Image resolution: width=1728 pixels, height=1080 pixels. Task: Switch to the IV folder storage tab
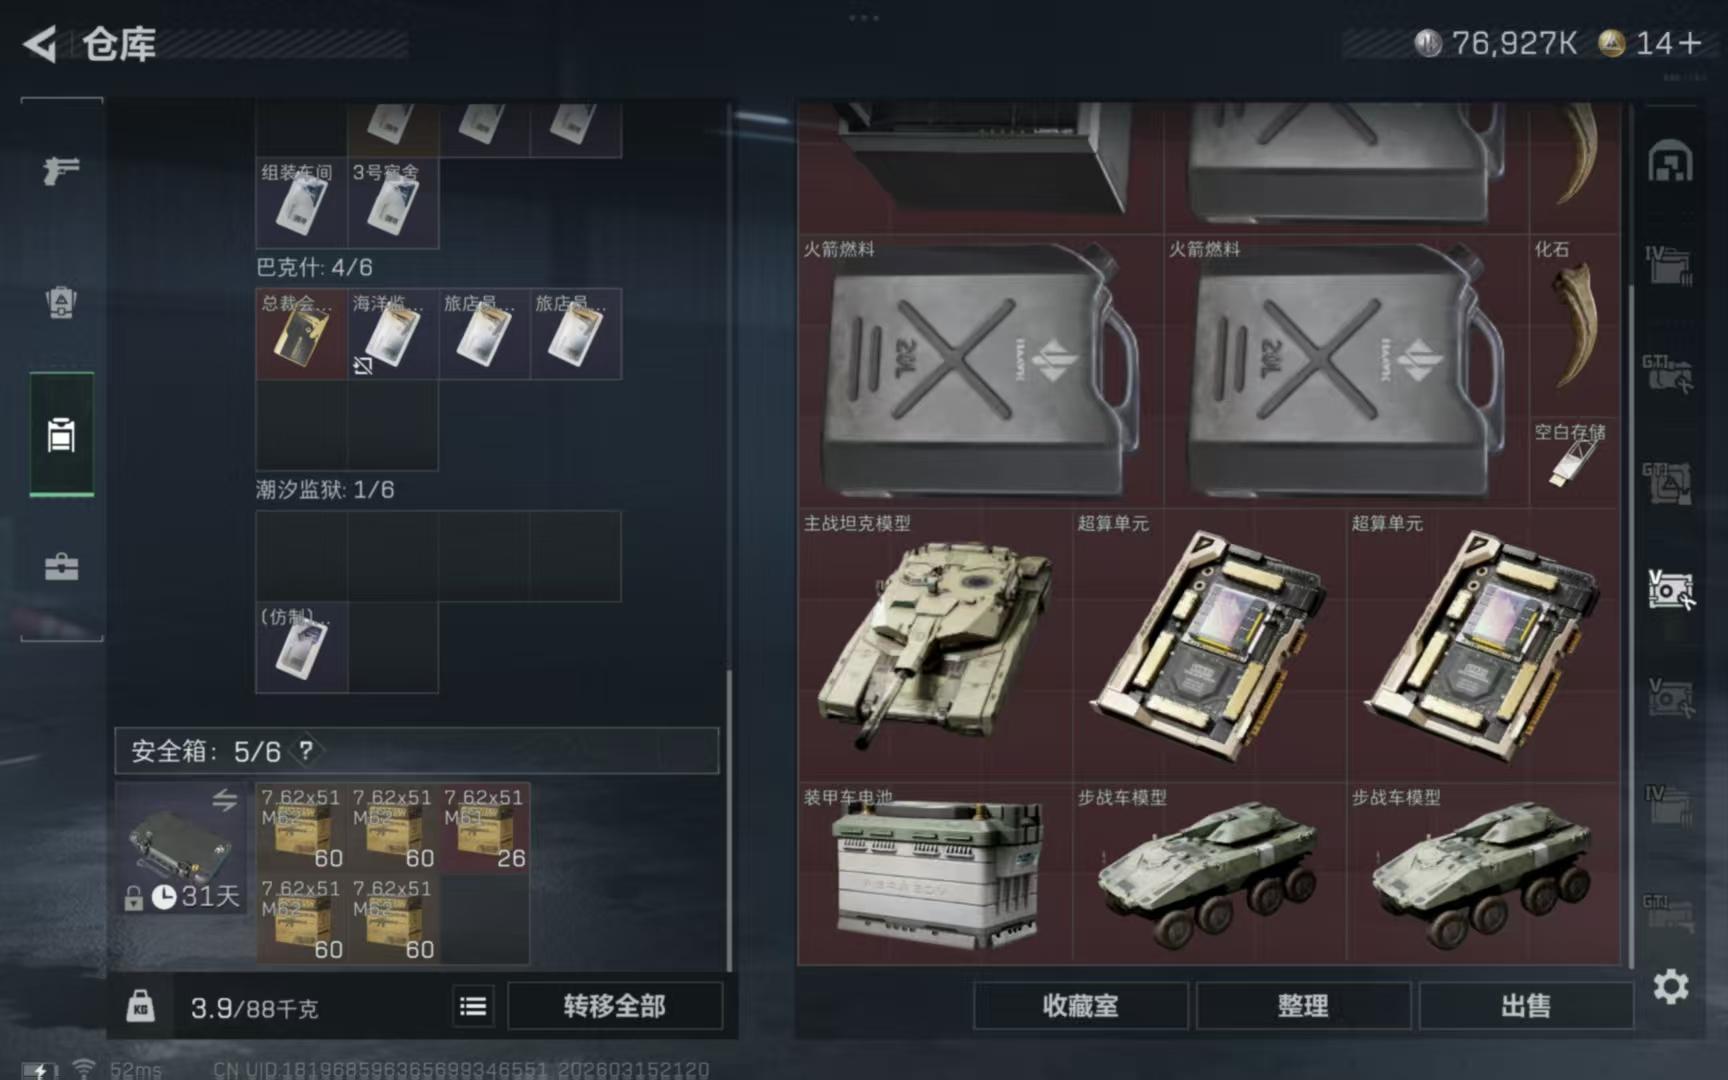coord(1669,266)
